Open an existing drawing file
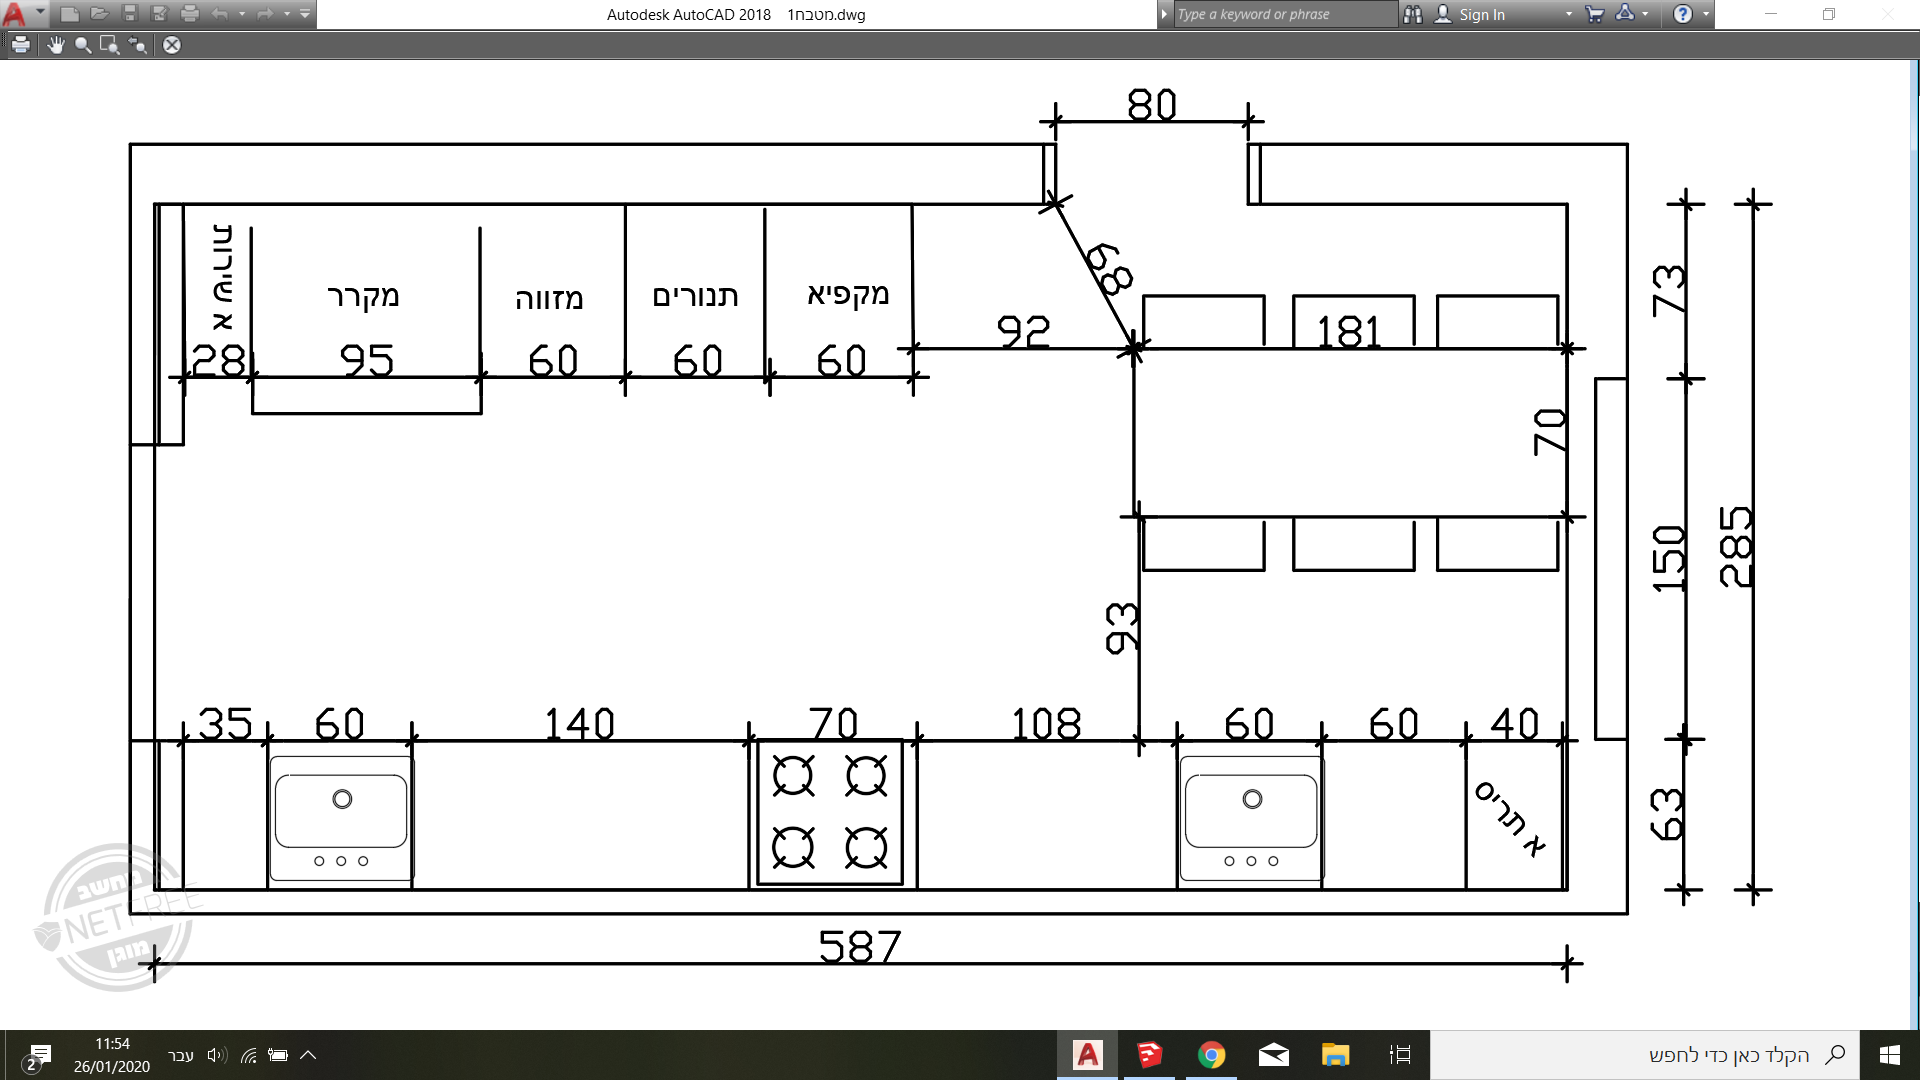Image resolution: width=1920 pixels, height=1080 pixels. point(99,14)
